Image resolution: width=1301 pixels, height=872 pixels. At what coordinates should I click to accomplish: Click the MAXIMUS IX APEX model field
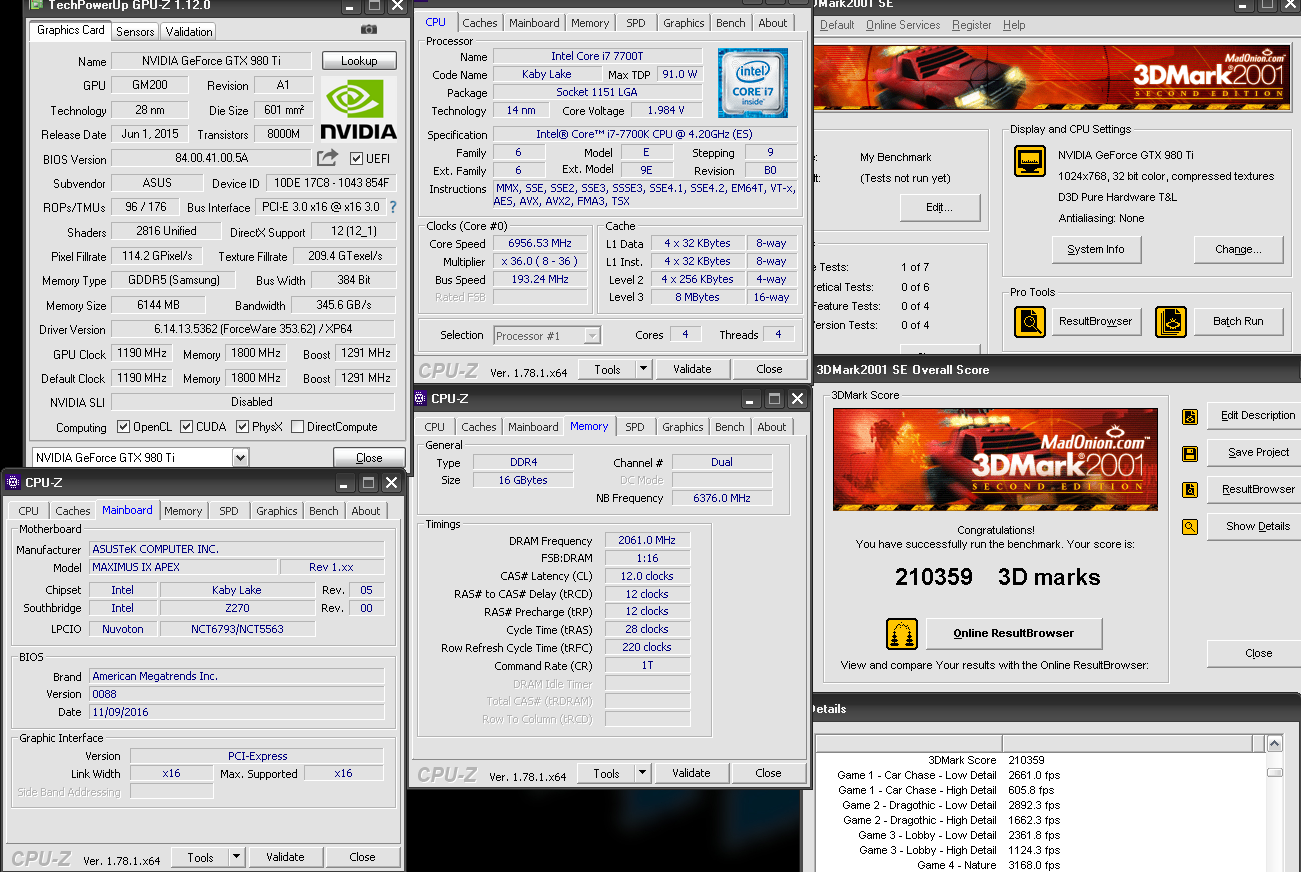(x=184, y=568)
